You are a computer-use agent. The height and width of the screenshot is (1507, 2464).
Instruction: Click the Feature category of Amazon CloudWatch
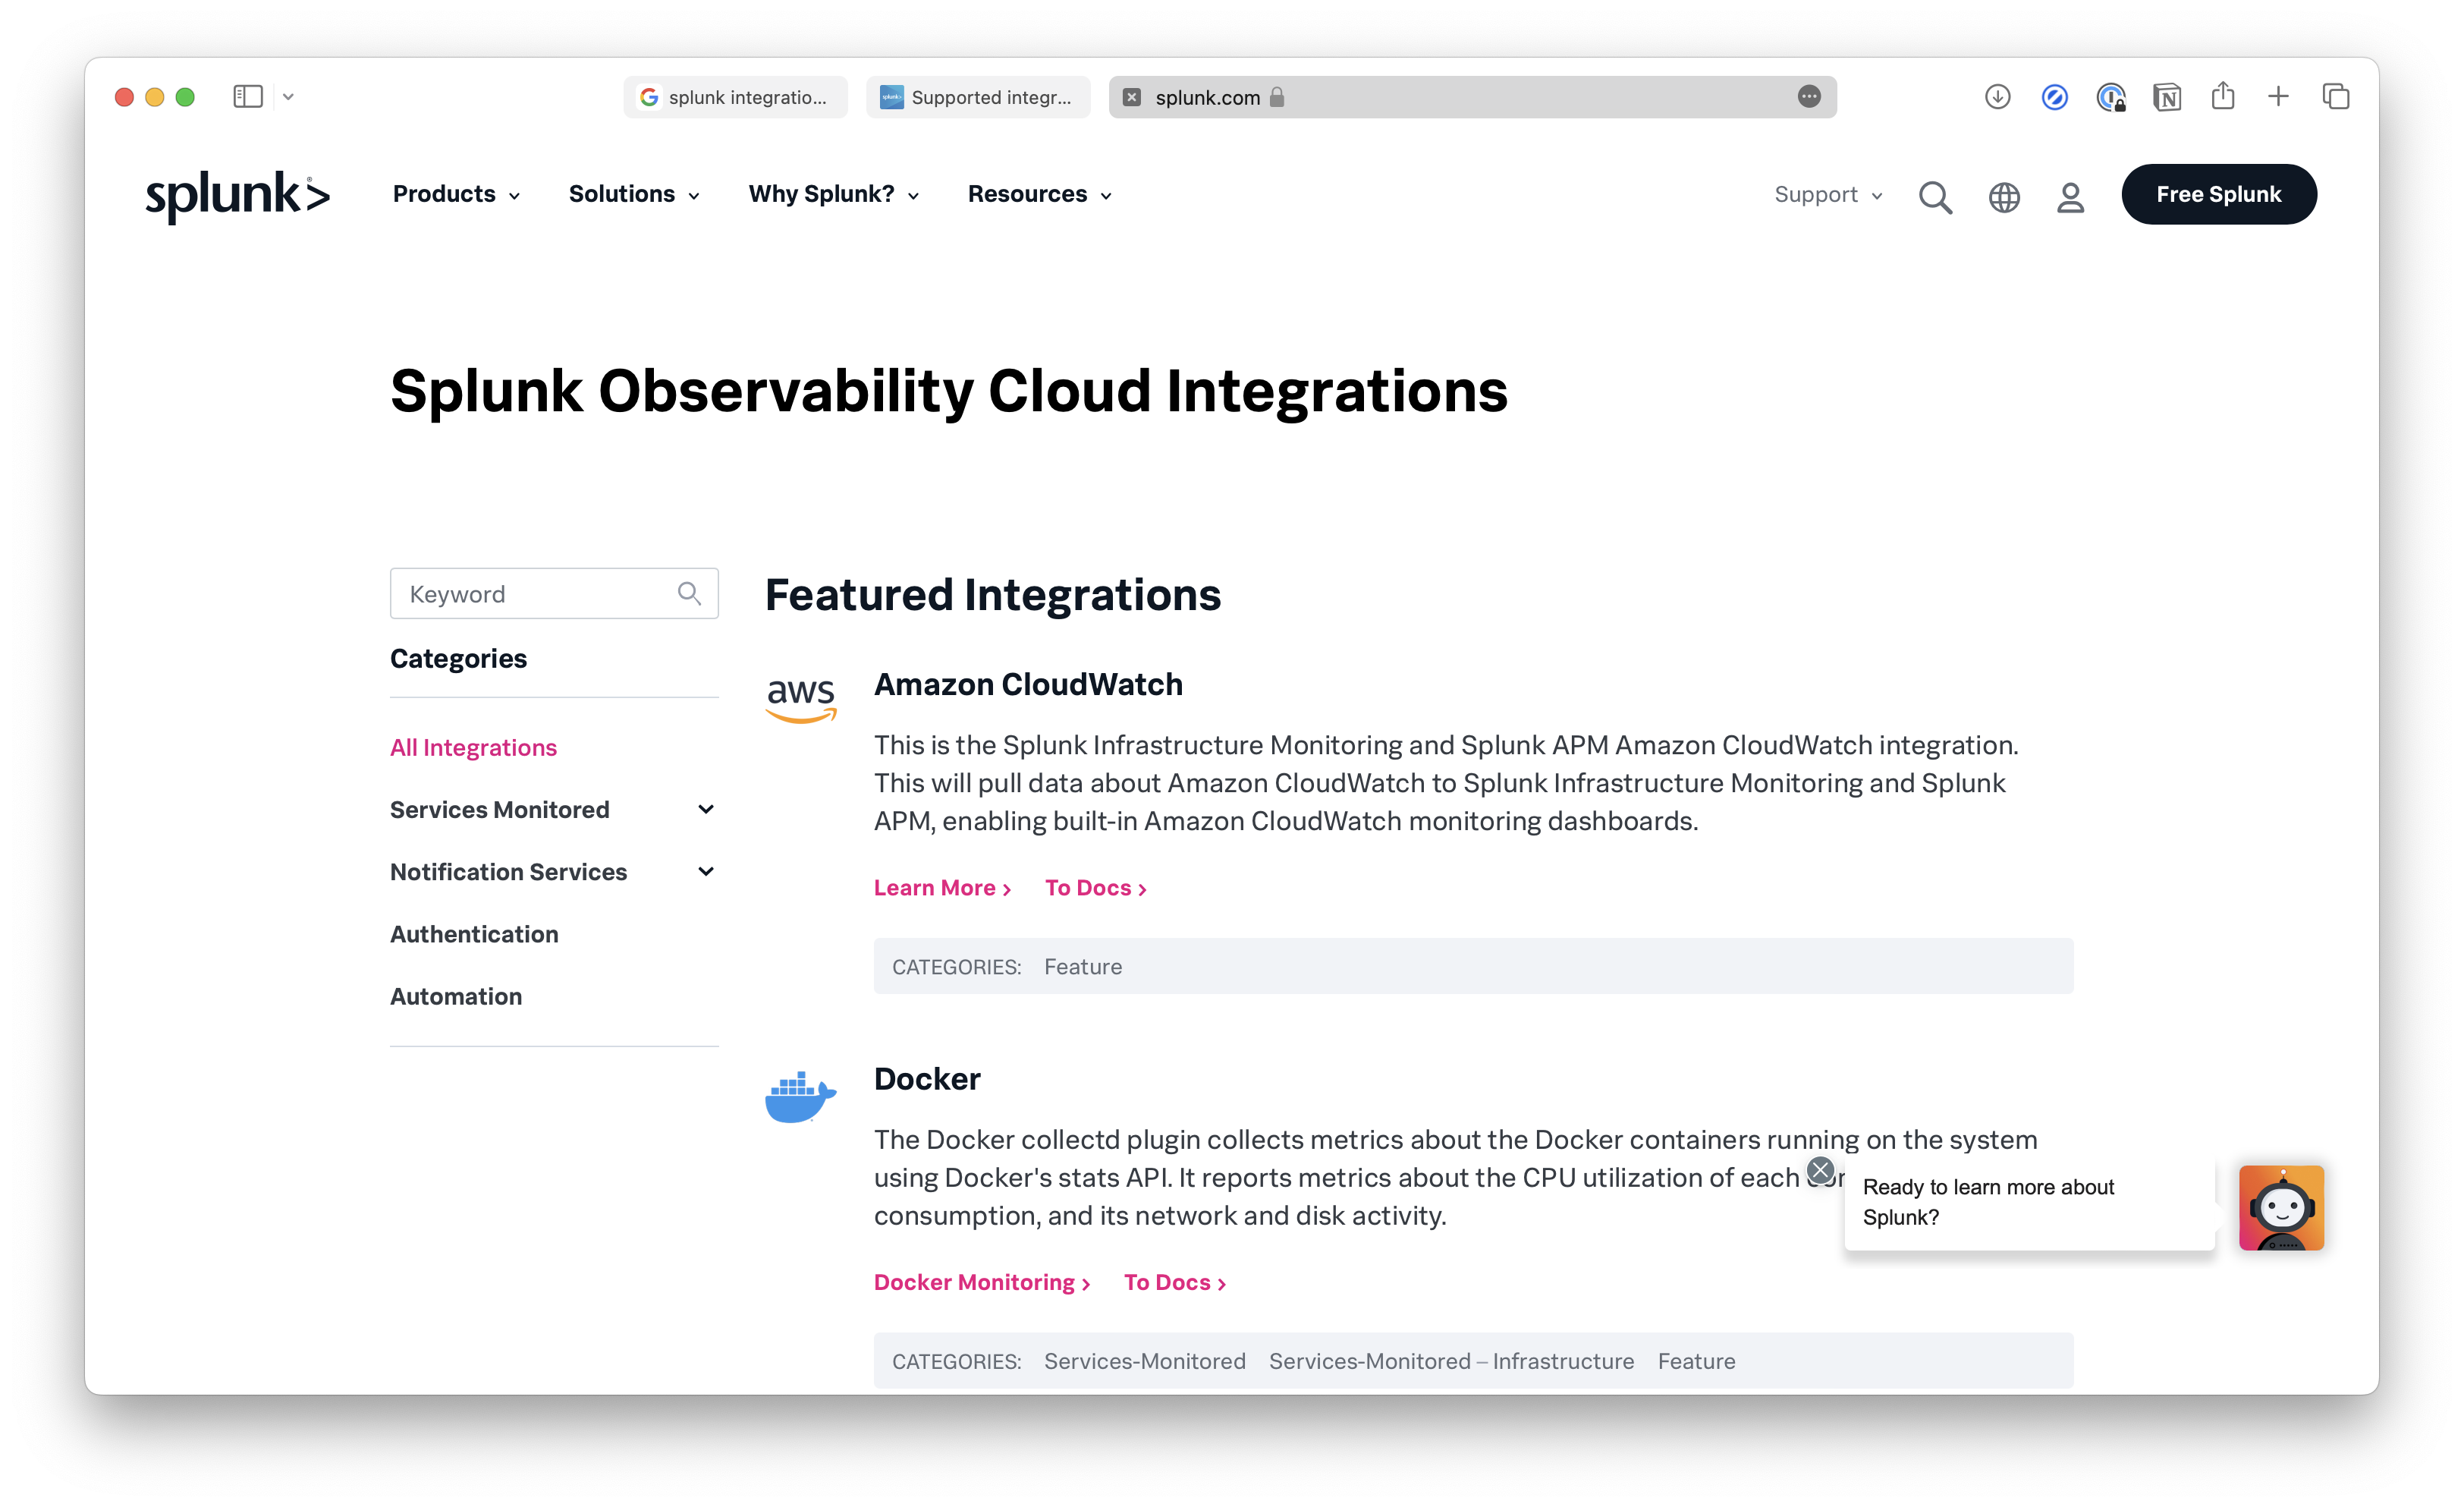1083,966
